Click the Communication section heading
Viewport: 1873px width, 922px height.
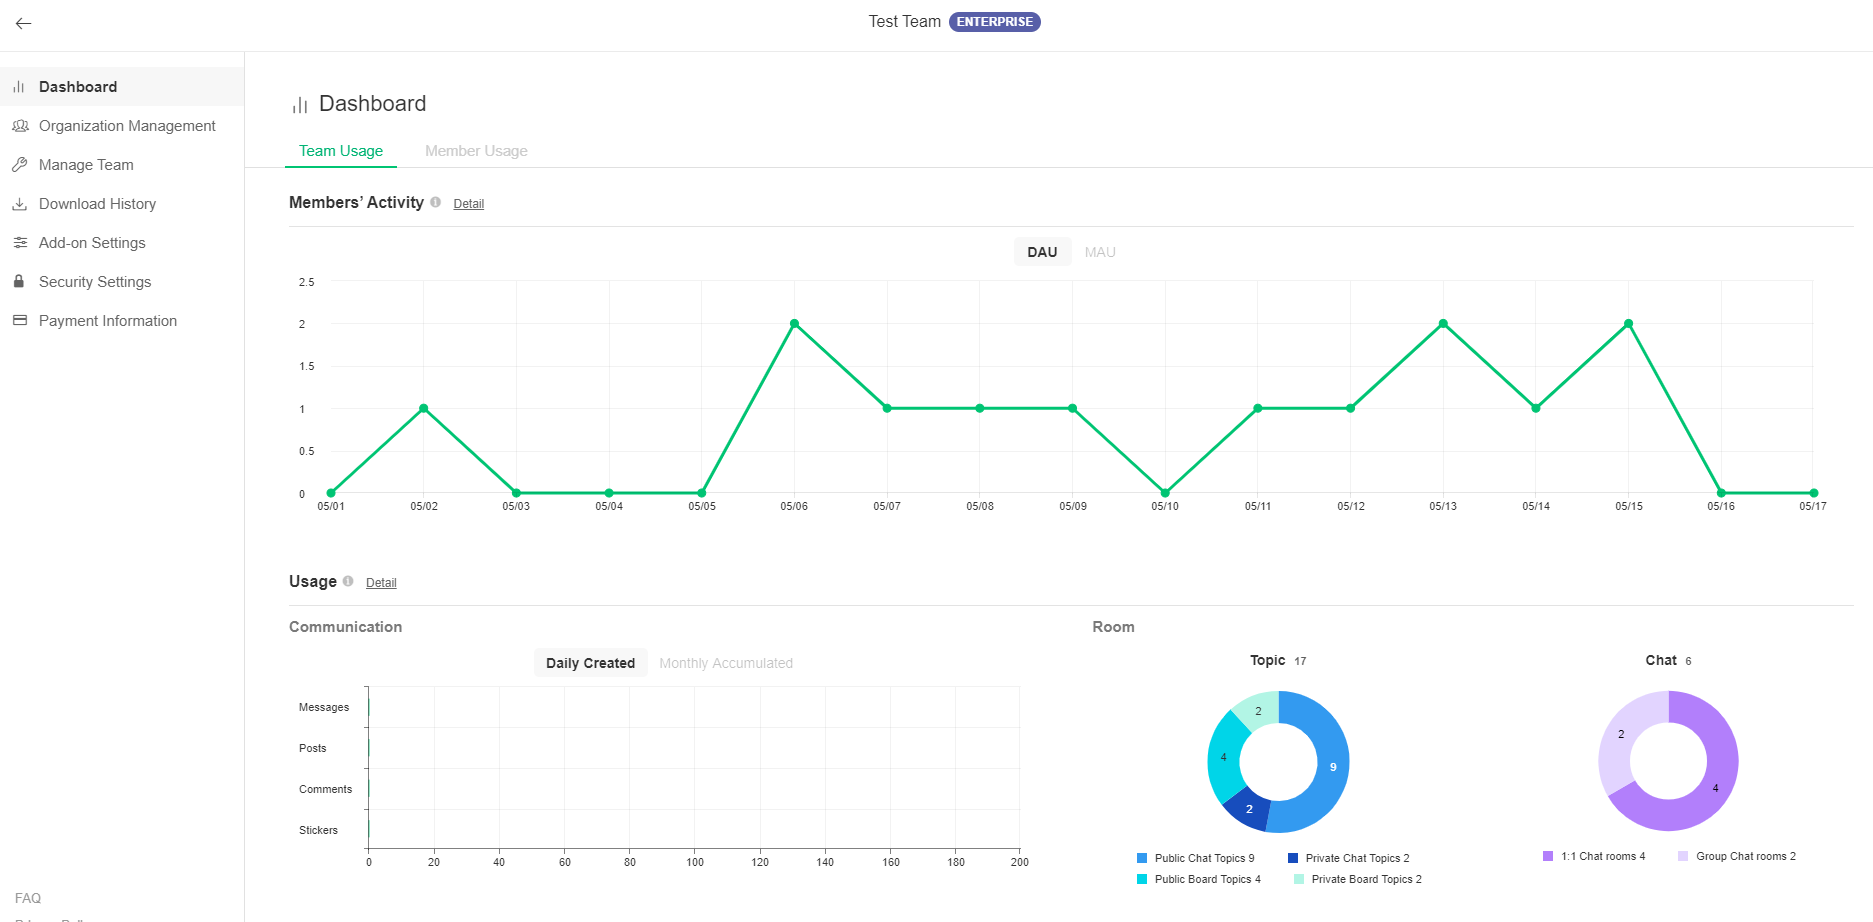345,627
